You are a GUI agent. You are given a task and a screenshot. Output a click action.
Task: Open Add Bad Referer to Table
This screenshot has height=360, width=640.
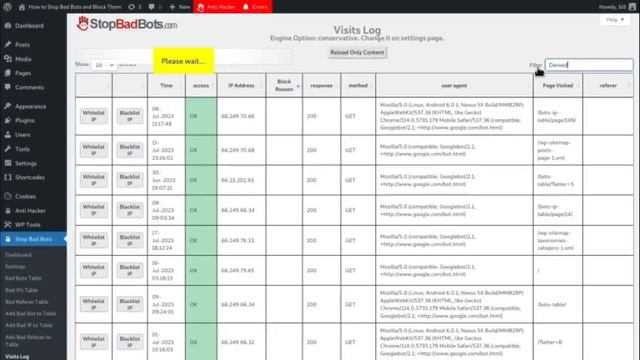pos(28,341)
